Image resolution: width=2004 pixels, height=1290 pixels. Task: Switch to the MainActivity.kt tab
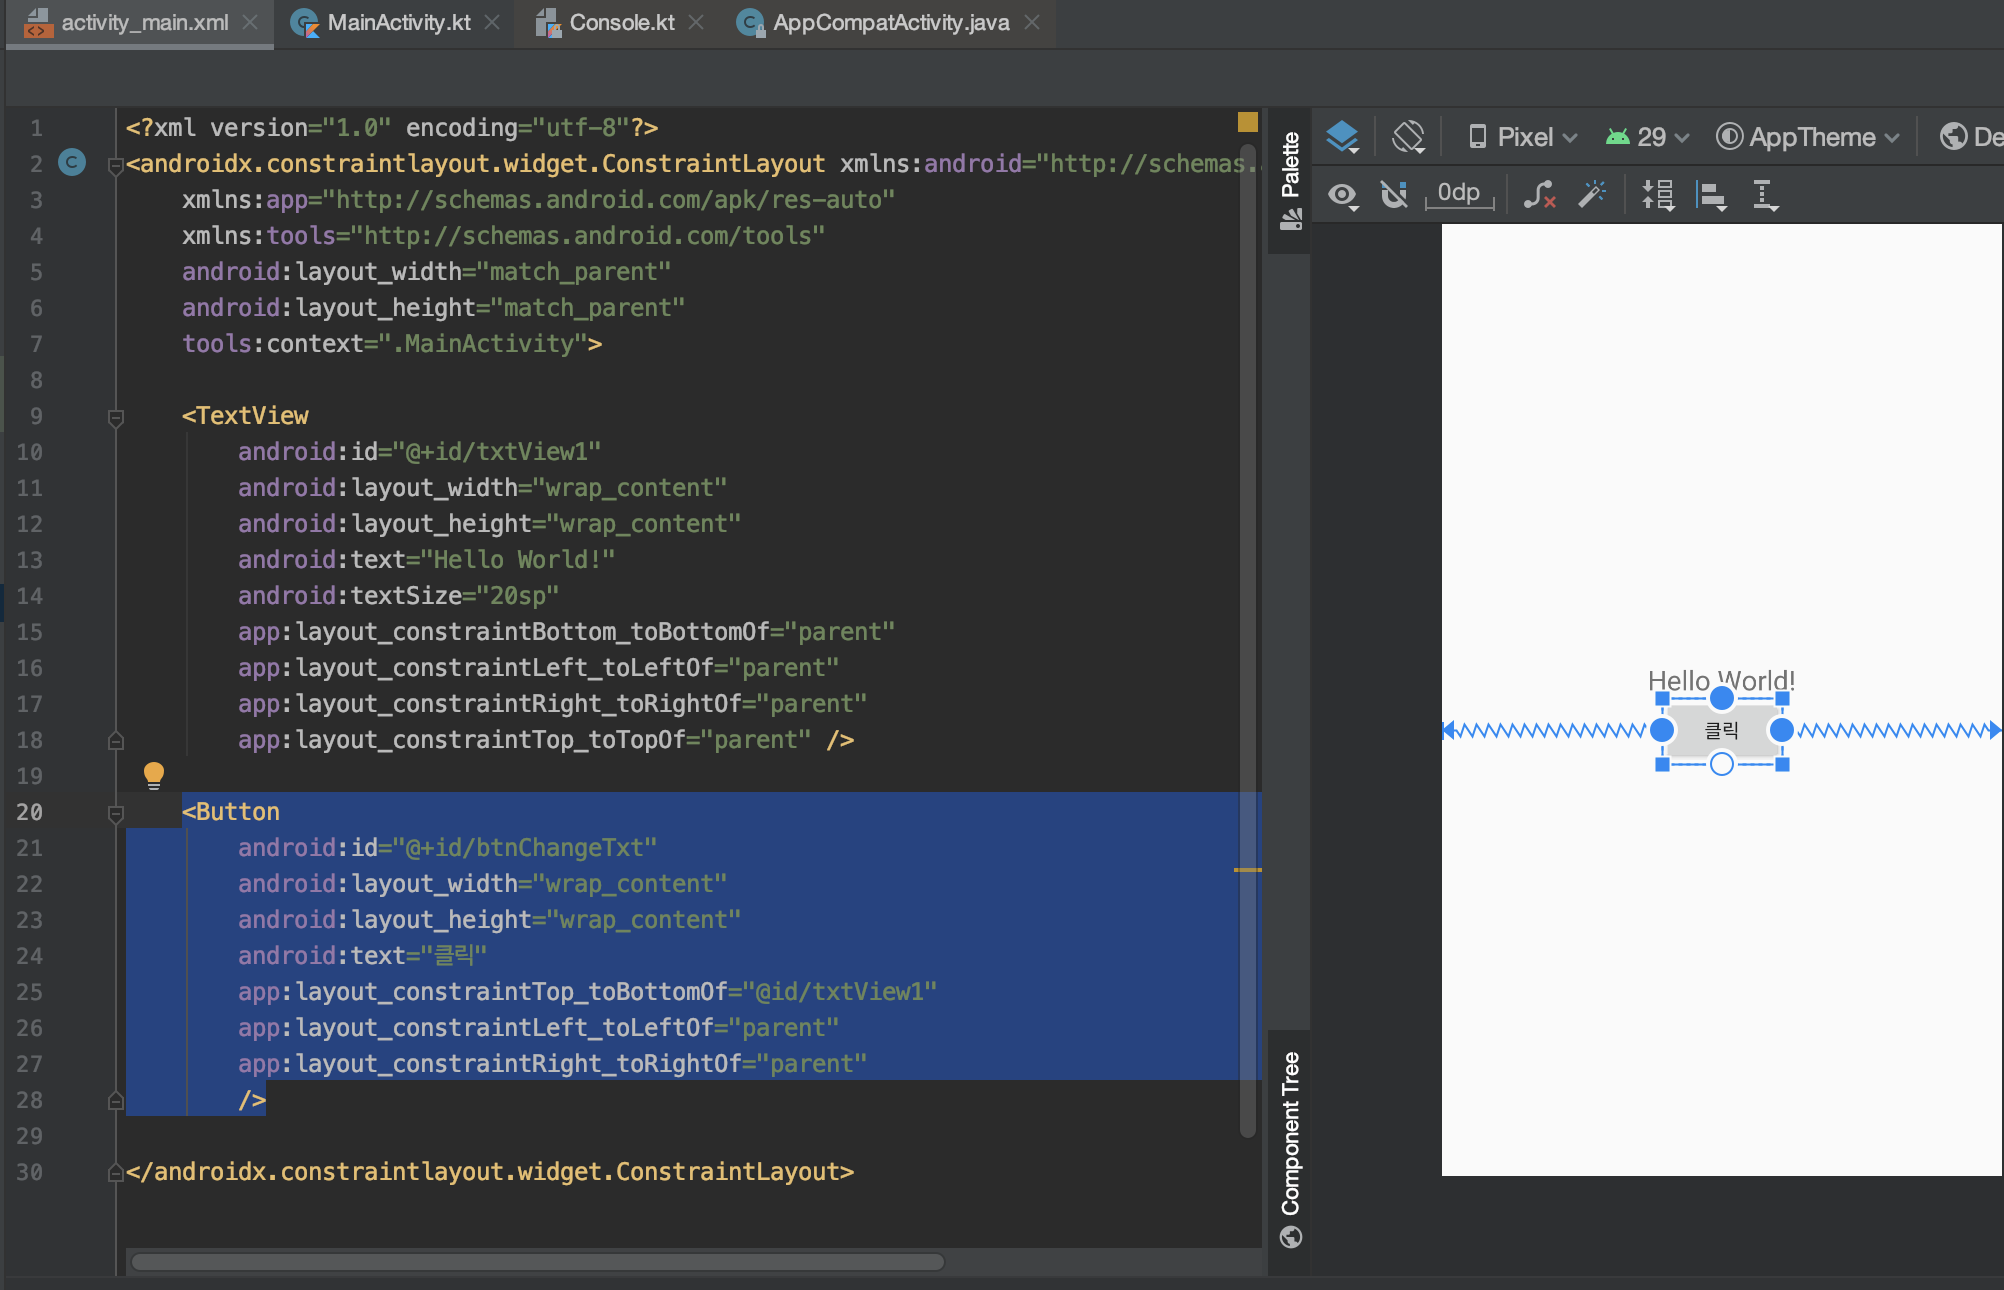[x=398, y=22]
